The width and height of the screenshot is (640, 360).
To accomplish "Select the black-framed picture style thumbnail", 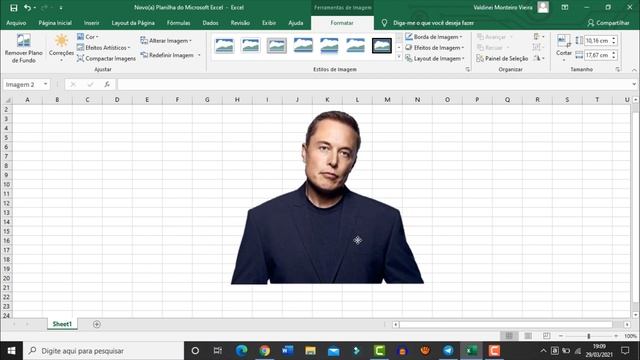I will [382, 45].
